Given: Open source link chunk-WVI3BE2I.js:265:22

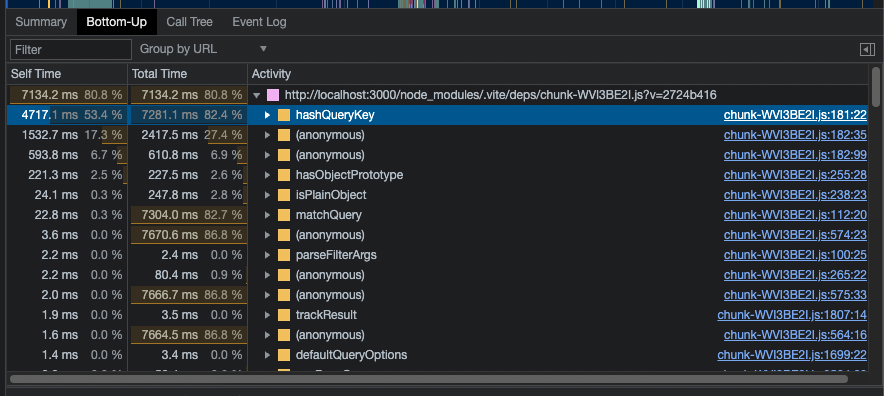Looking at the screenshot, I should pos(795,275).
